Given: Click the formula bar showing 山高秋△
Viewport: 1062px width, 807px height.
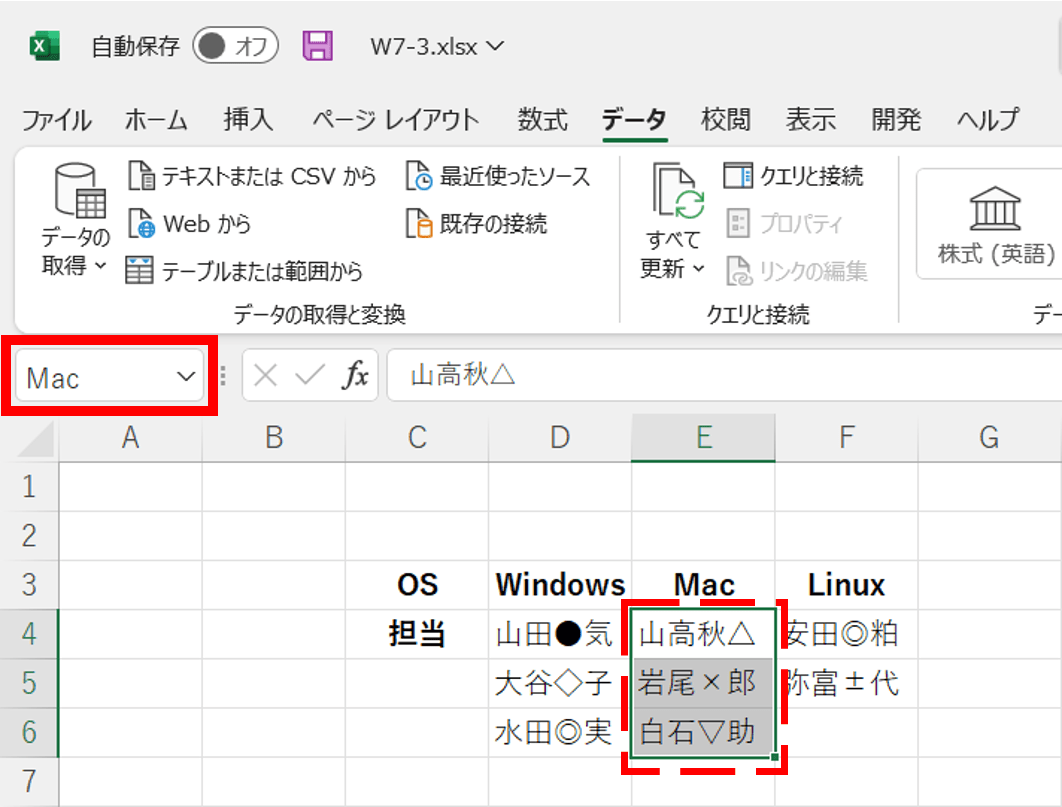Looking at the screenshot, I should point(724,375).
